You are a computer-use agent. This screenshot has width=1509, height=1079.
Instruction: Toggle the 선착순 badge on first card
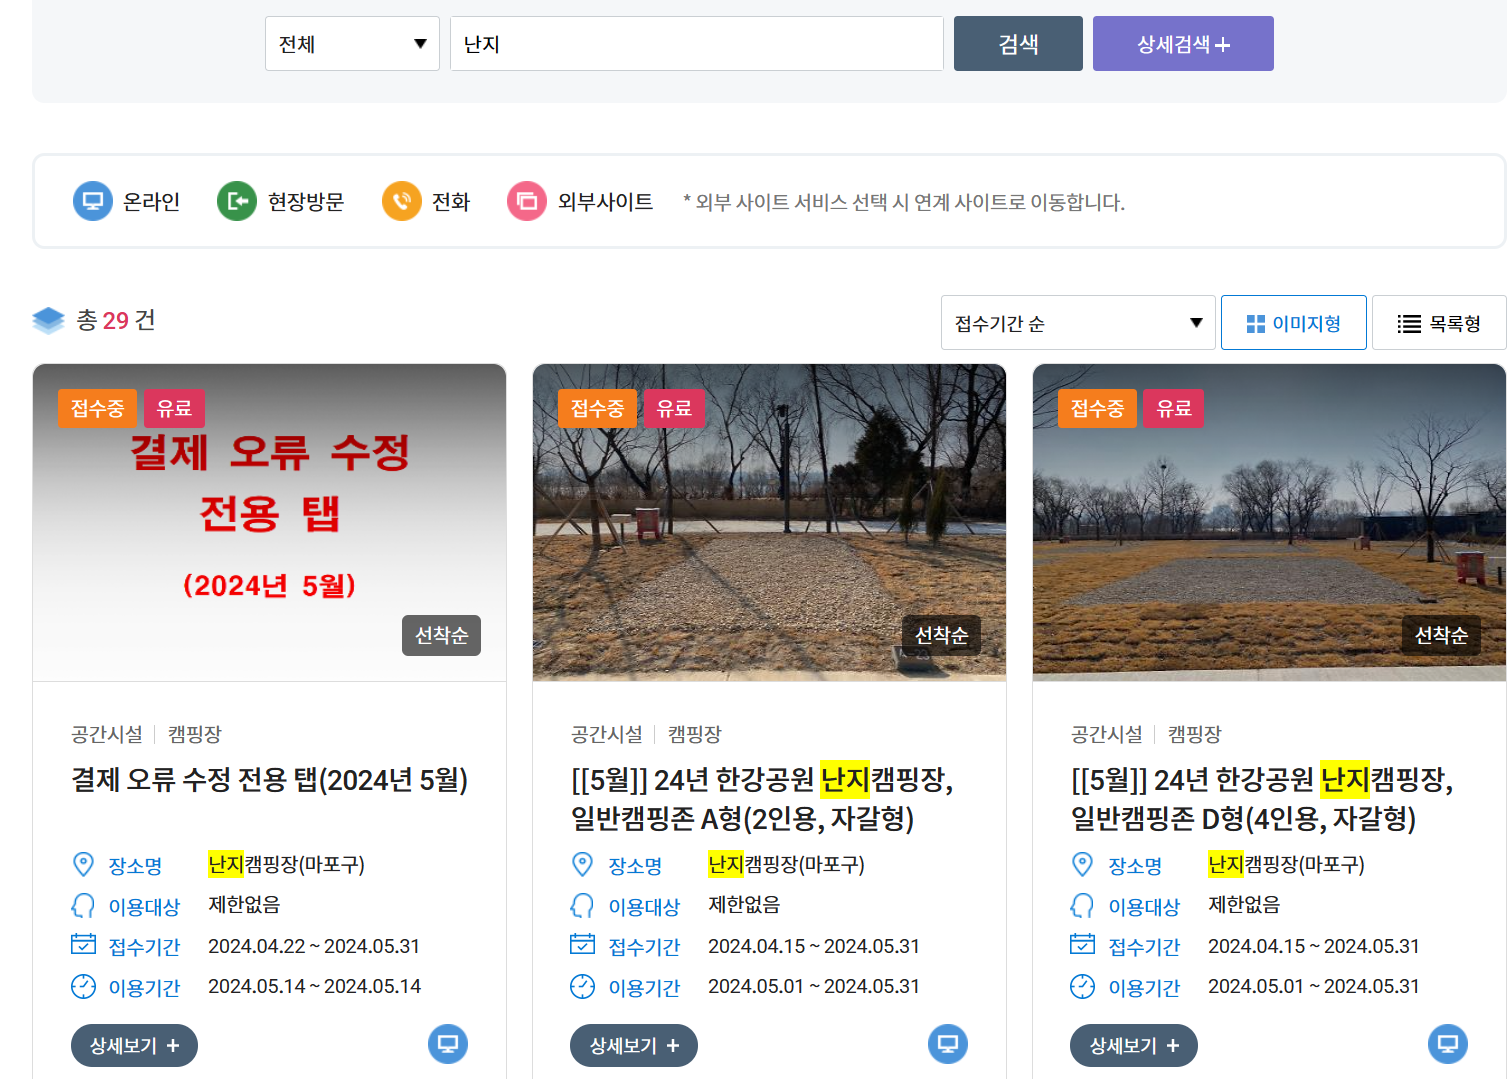441,635
